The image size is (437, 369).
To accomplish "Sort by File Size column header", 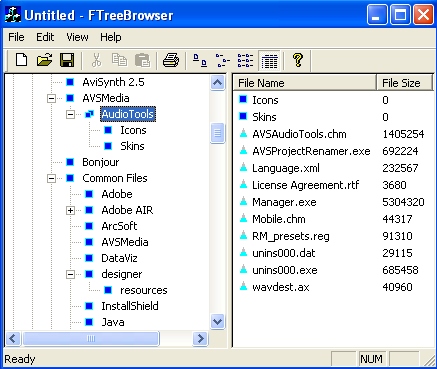I will click(x=404, y=83).
